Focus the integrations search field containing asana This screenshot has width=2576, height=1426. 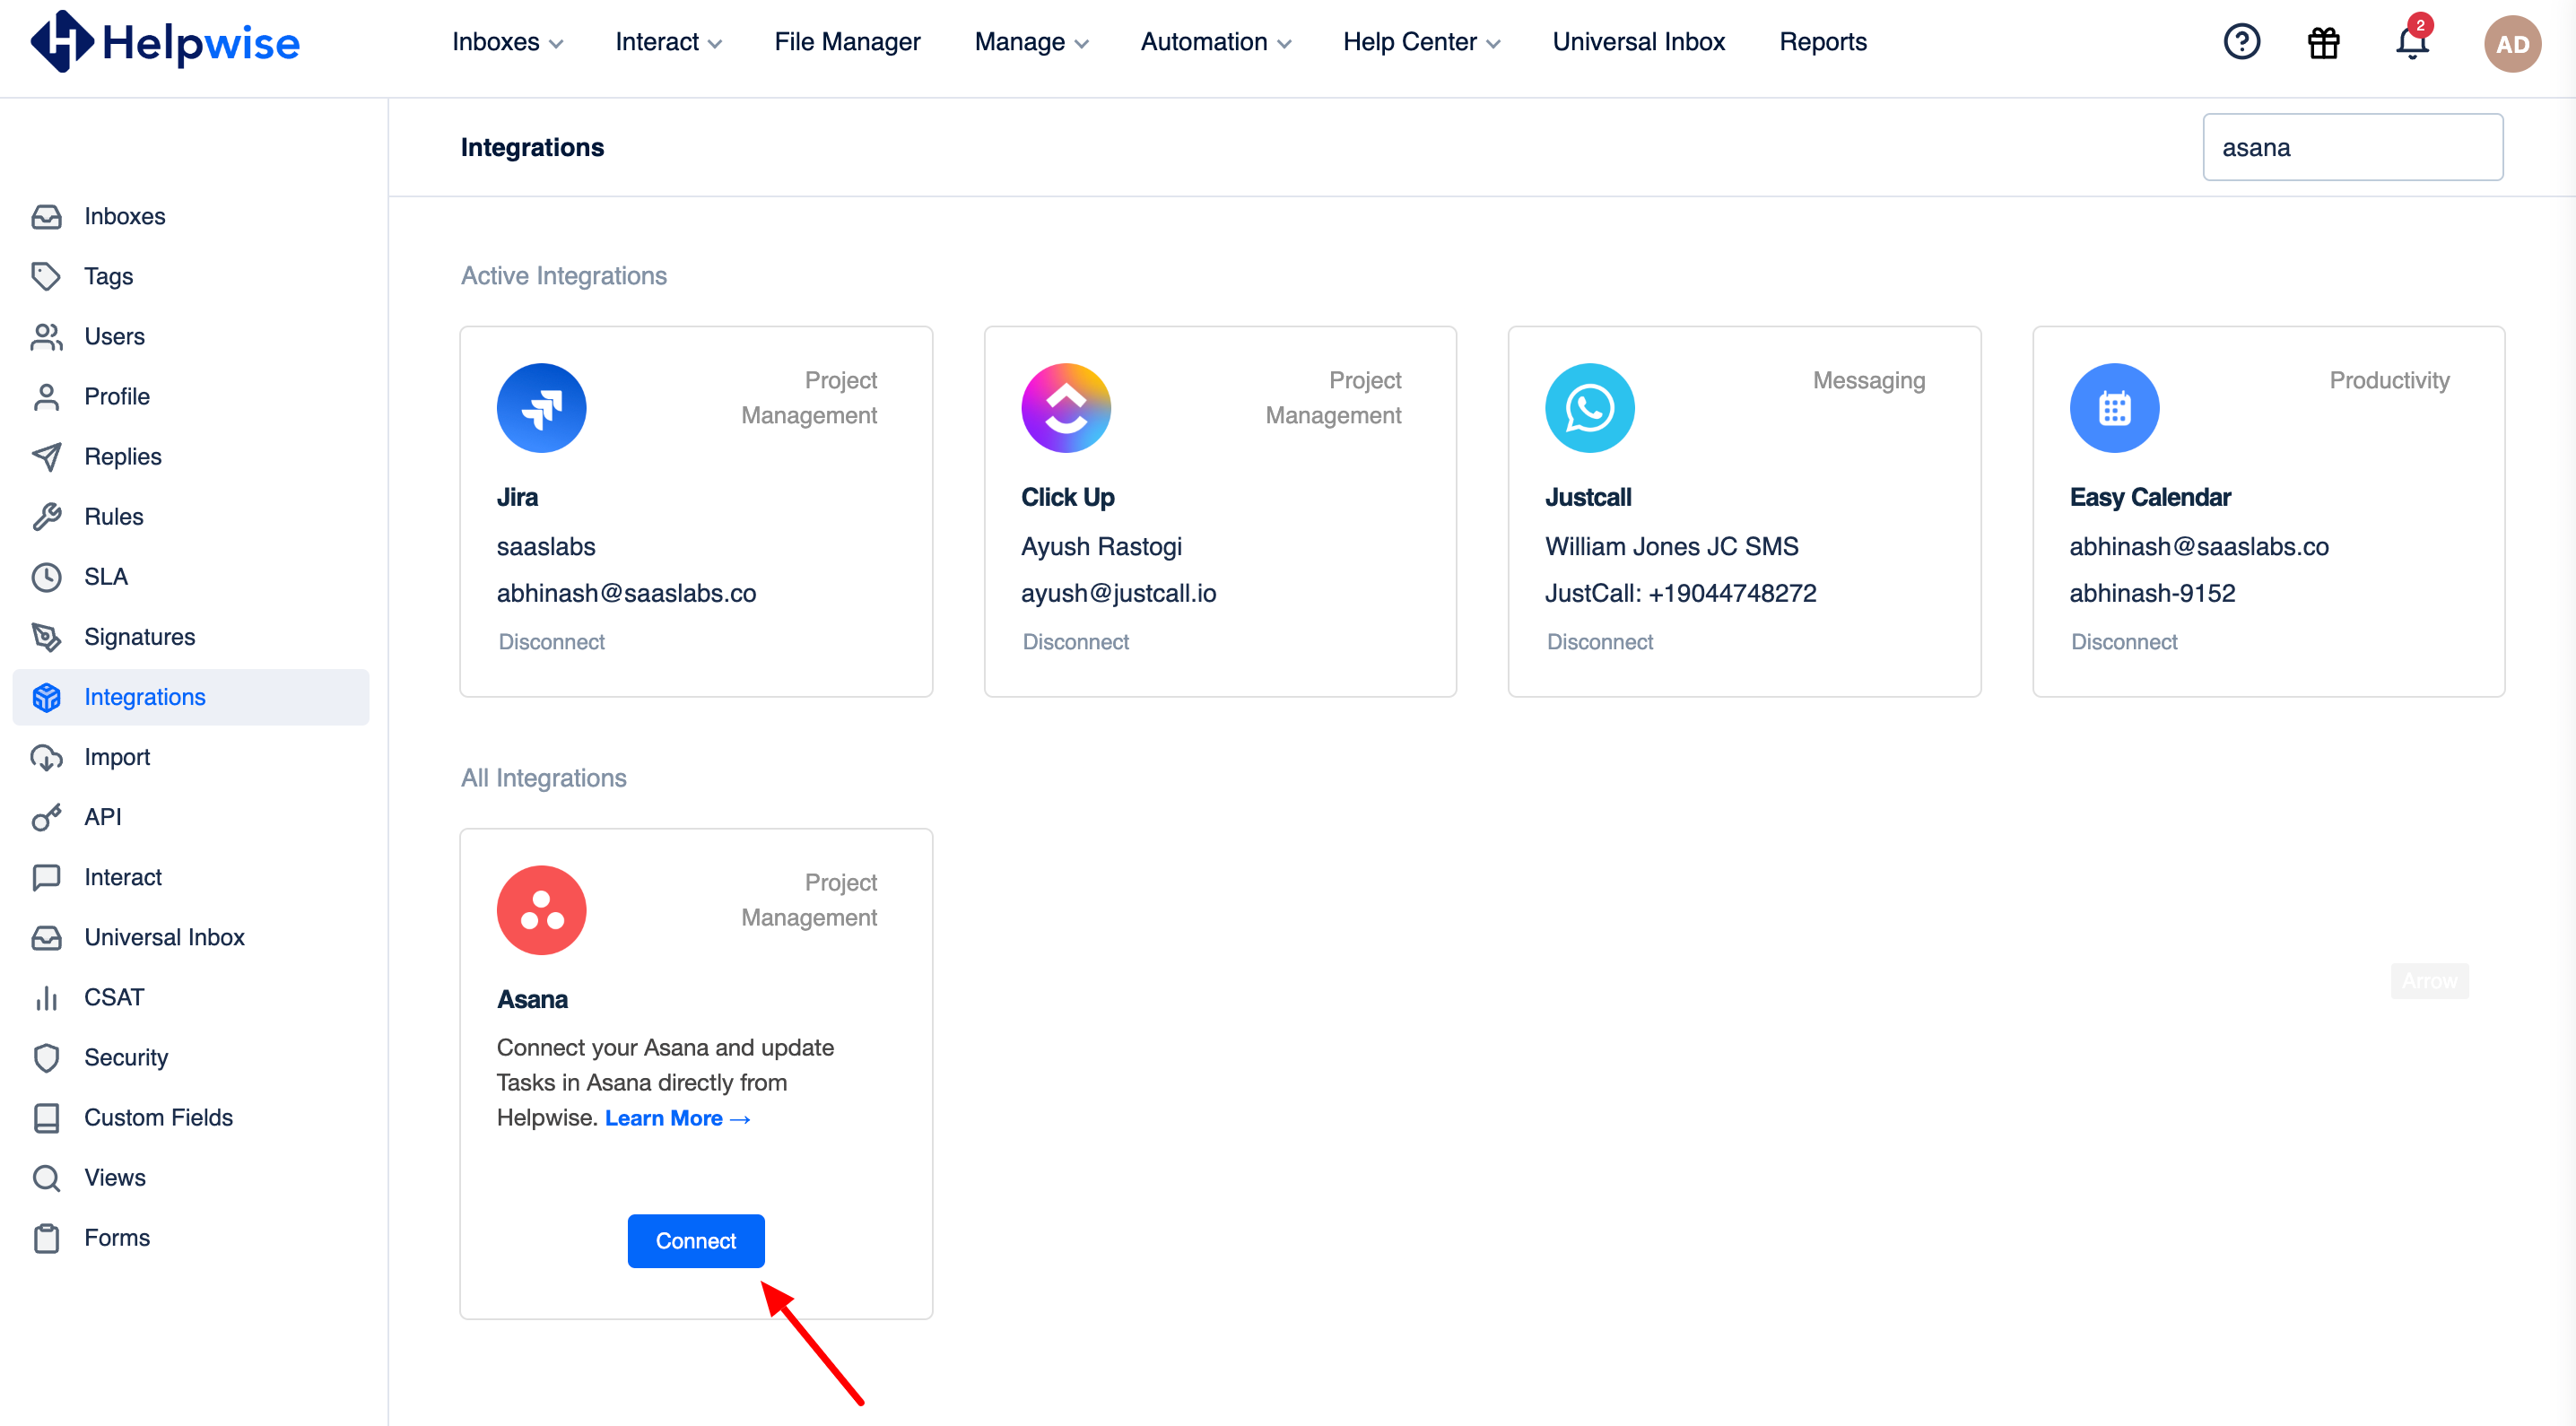coord(2352,147)
